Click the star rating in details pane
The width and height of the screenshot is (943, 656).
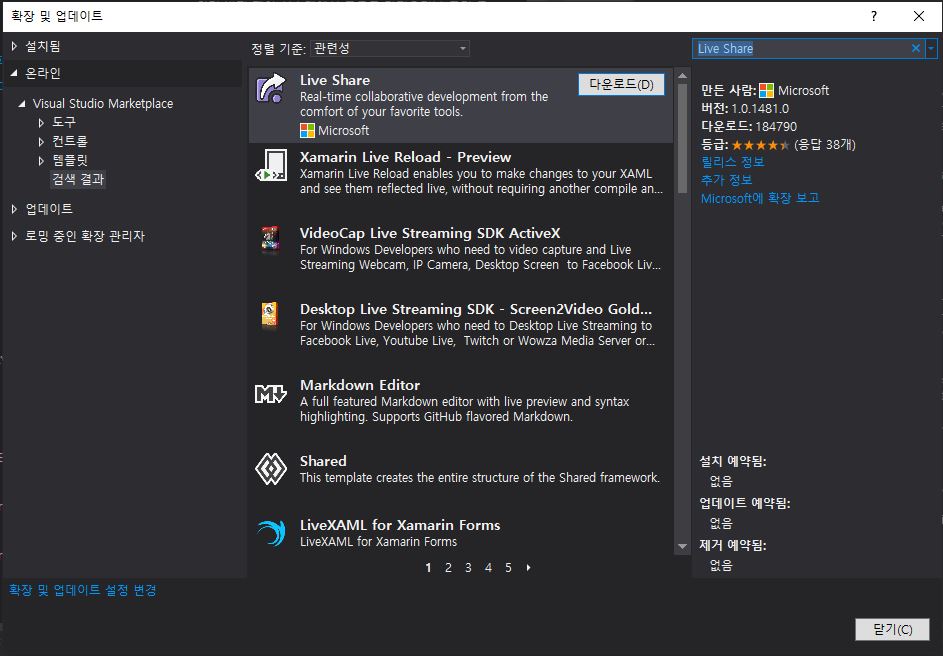pyautogui.click(x=760, y=145)
